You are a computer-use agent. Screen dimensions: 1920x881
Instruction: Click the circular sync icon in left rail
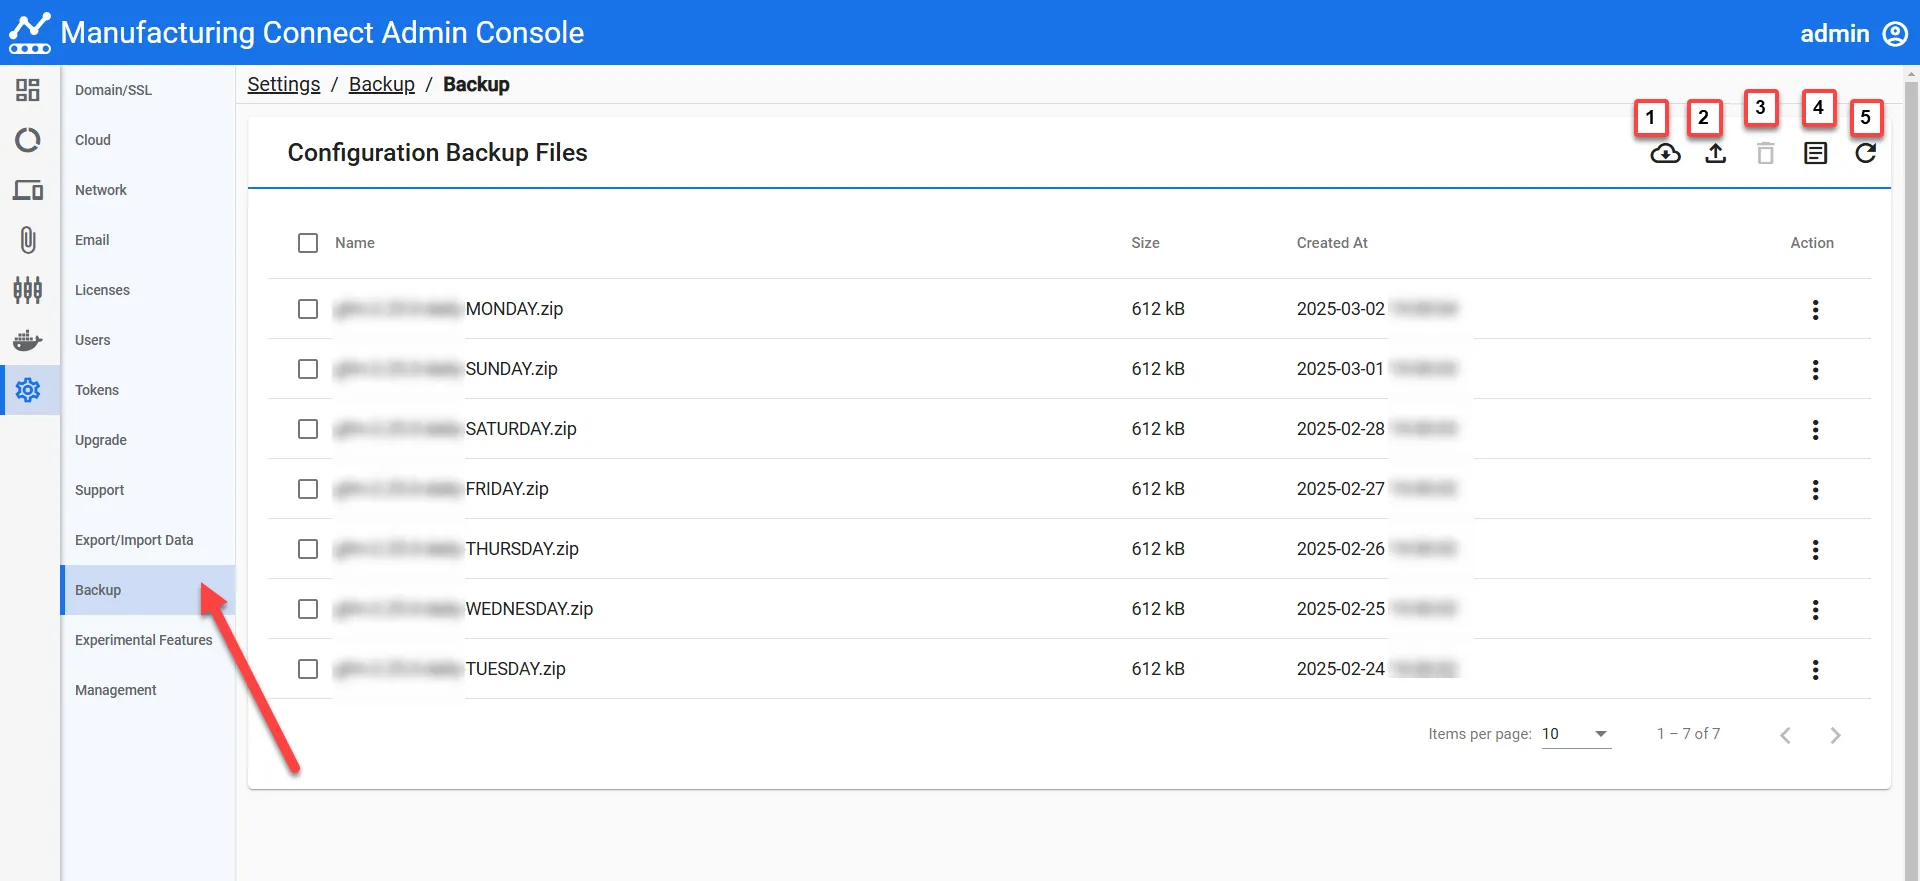pyautogui.click(x=28, y=140)
